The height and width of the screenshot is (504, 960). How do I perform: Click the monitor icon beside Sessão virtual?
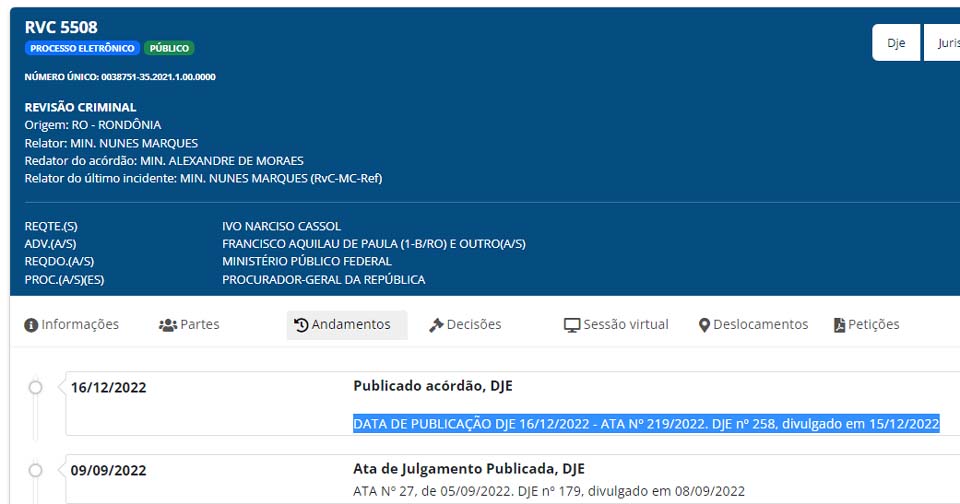pyautogui.click(x=572, y=325)
